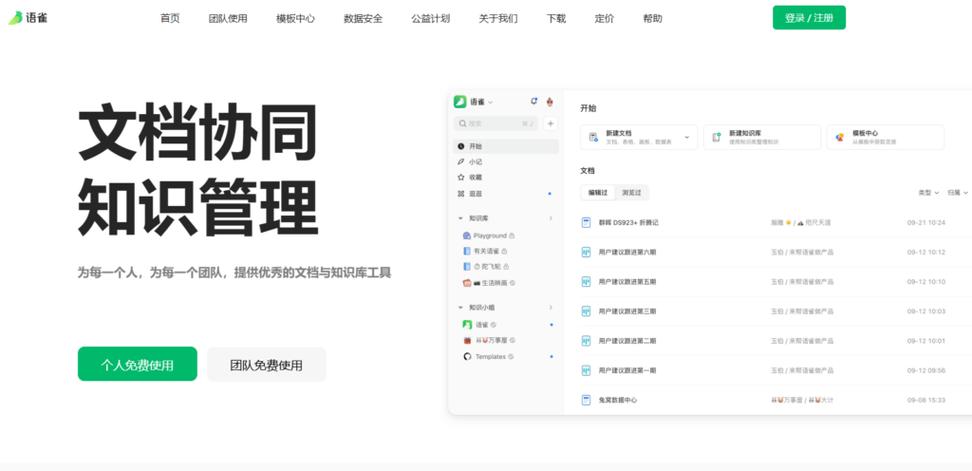
Task: Click the right chevron of 知识小组 section
Action: pyautogui.click(x=550, y=307)
